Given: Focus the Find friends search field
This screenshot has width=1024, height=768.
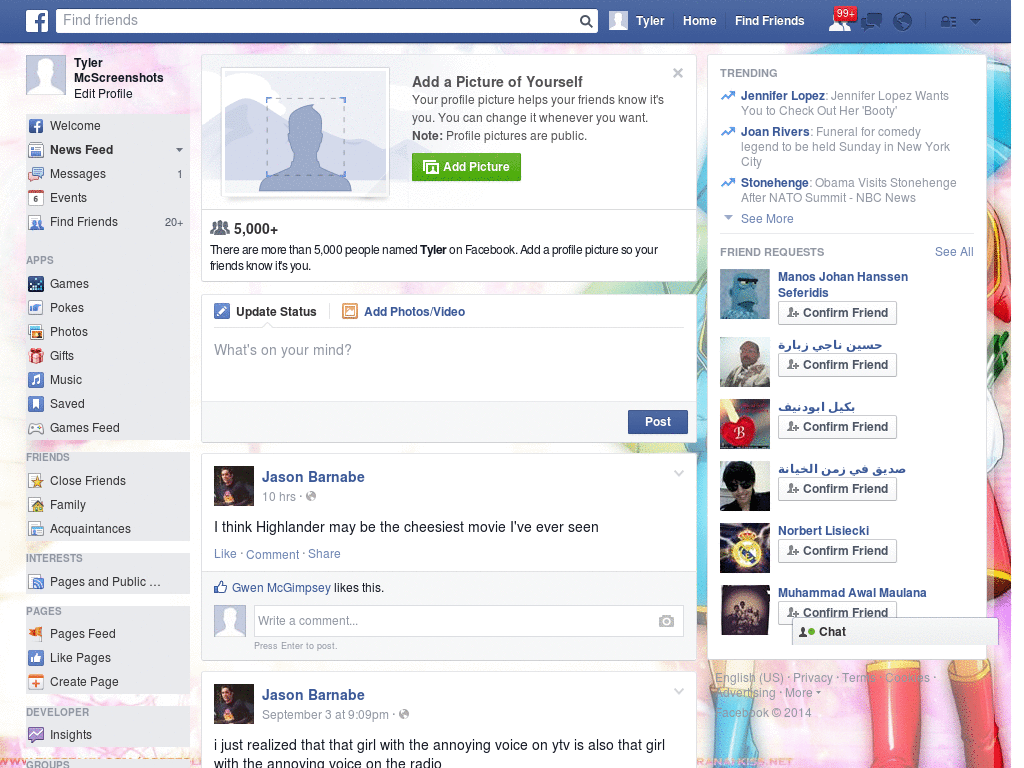Looking at the screenshot, I should coord(318,21).
